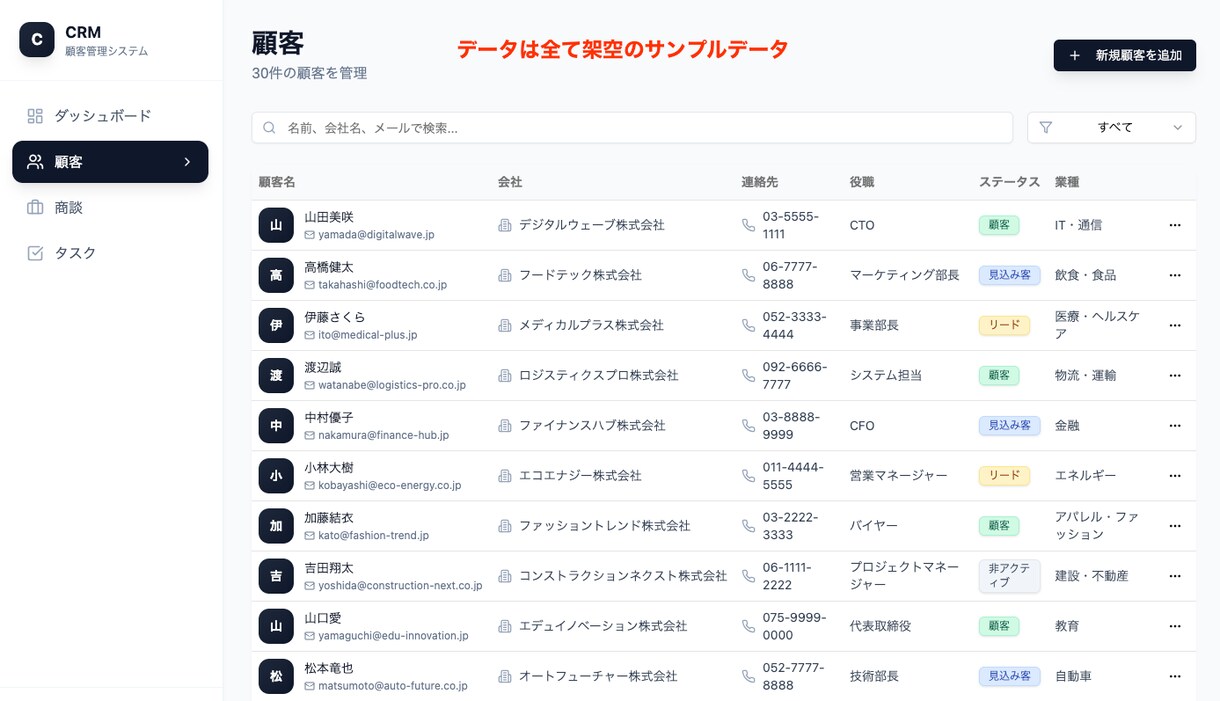The image size is (1220, 701).
Task: Click the name 山田美咲
Action: pos(329,217)
